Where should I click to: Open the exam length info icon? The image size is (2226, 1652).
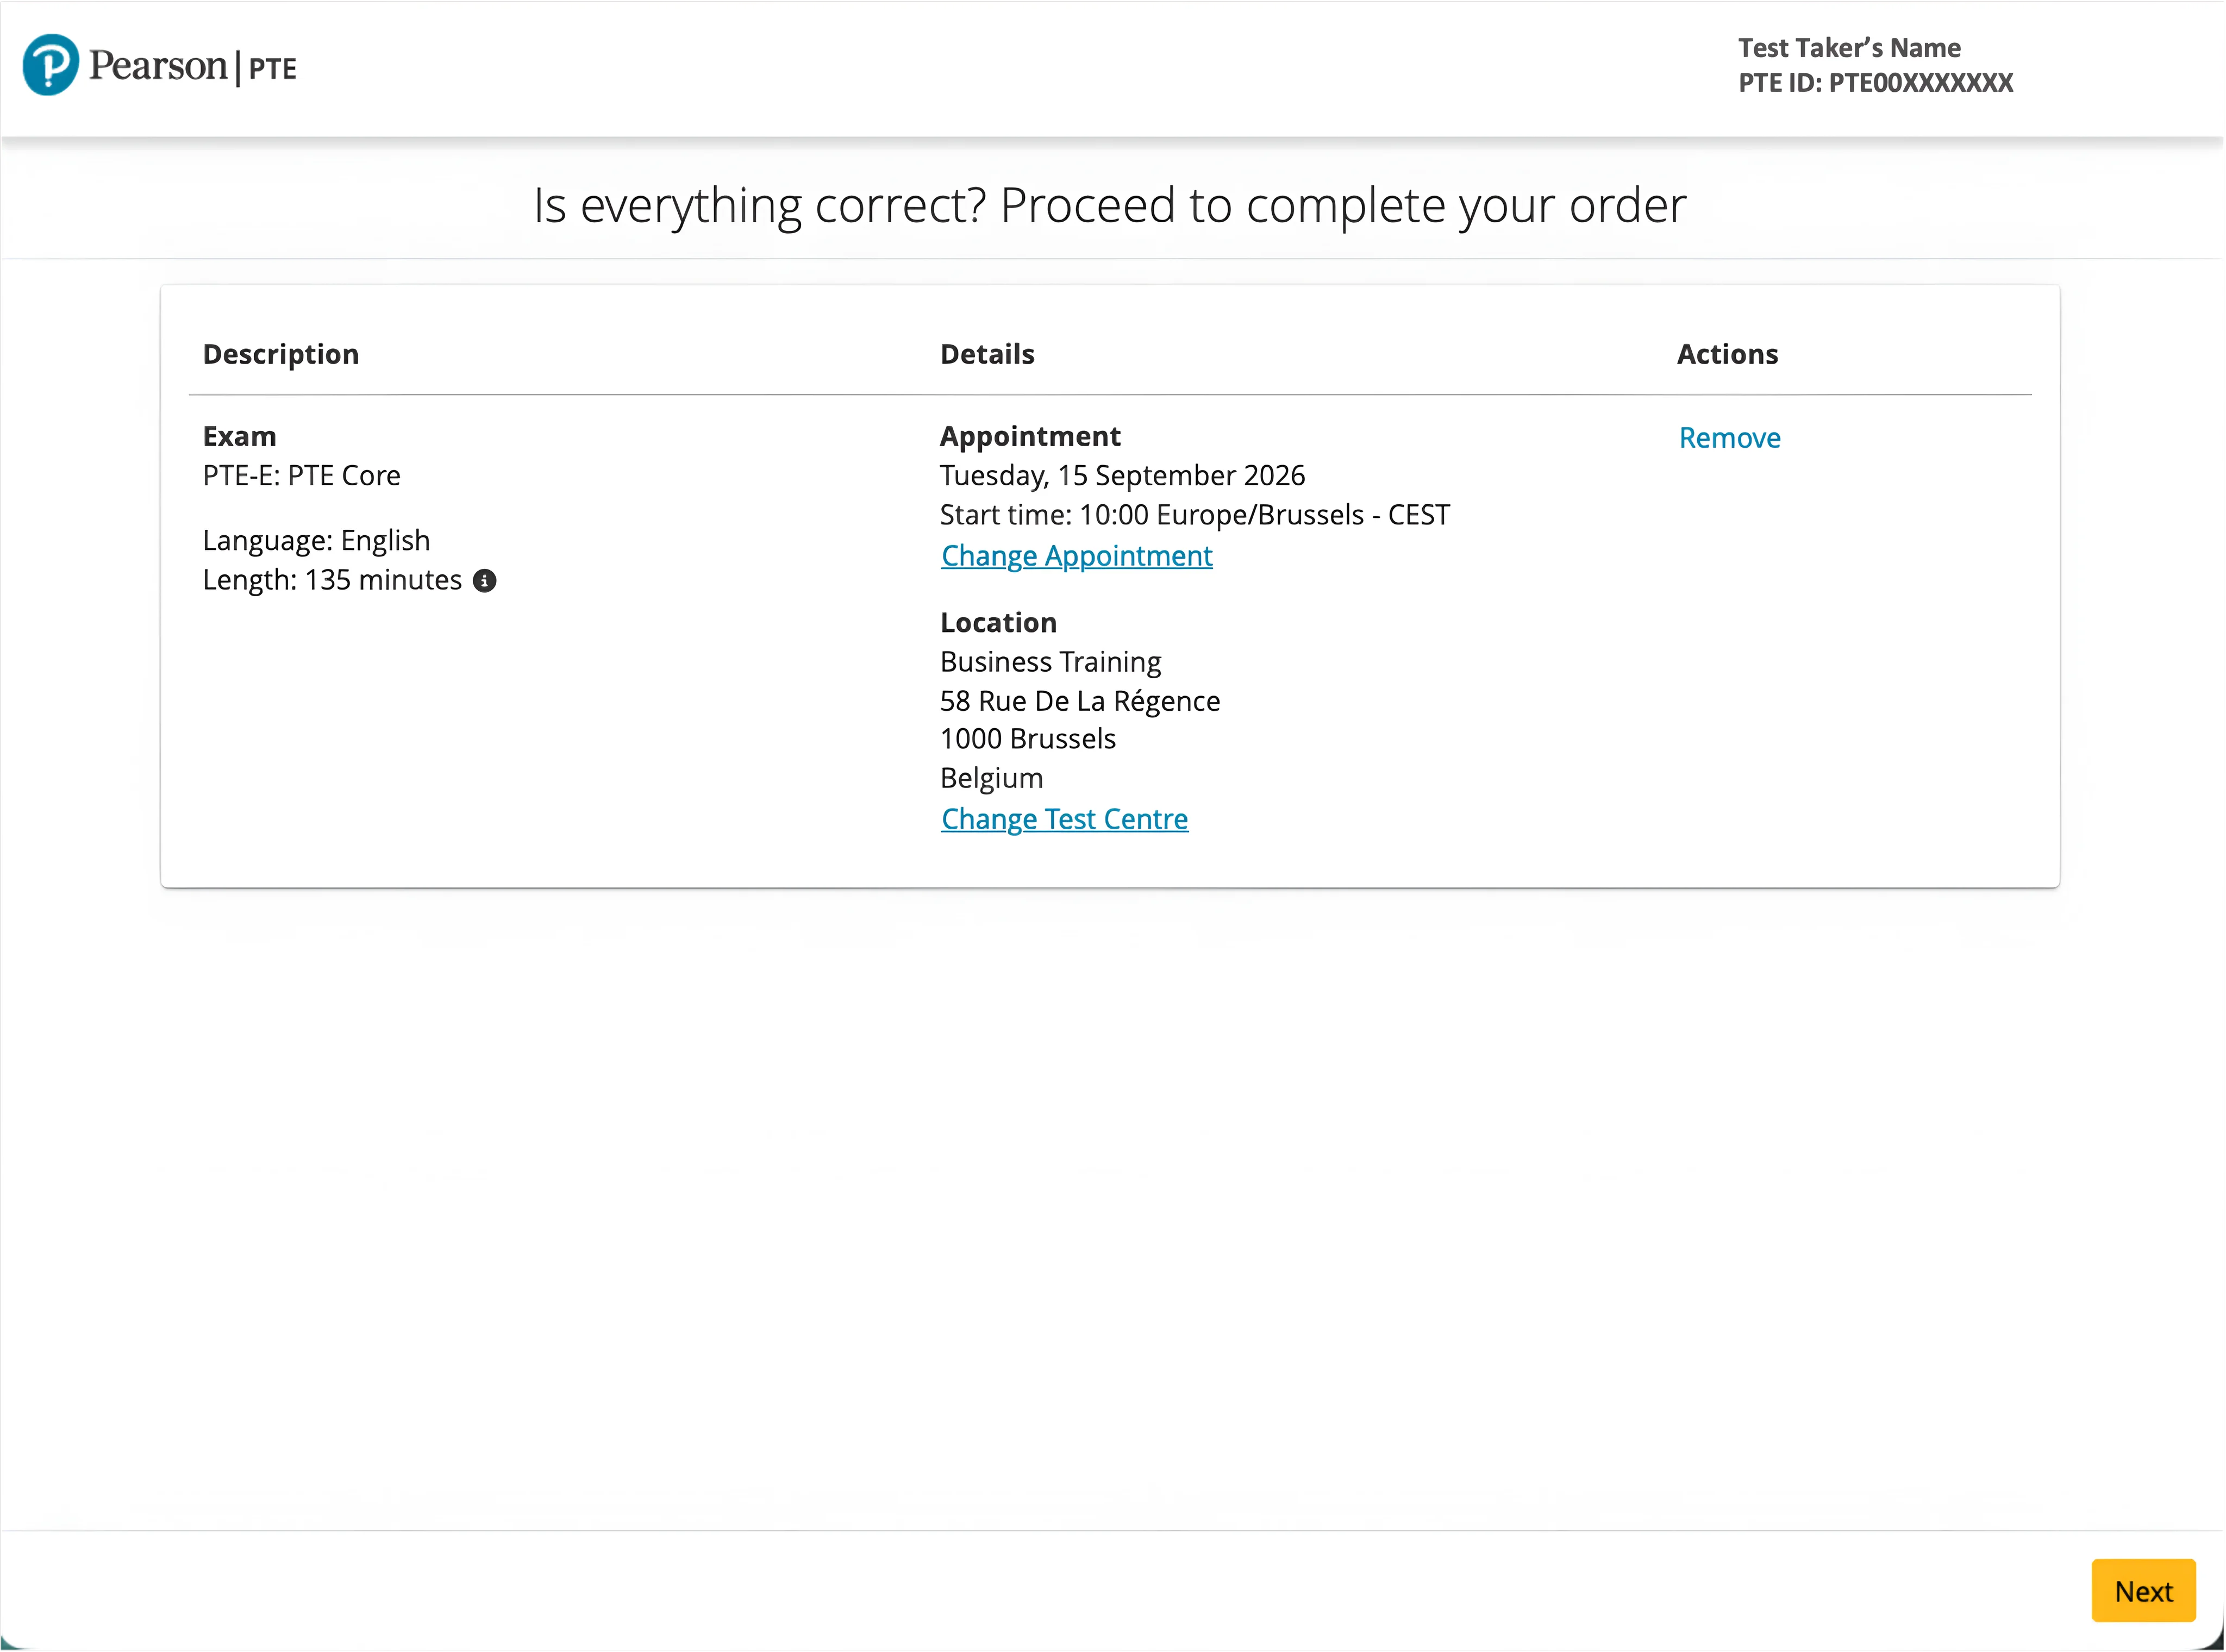click(x=484, y=581)
